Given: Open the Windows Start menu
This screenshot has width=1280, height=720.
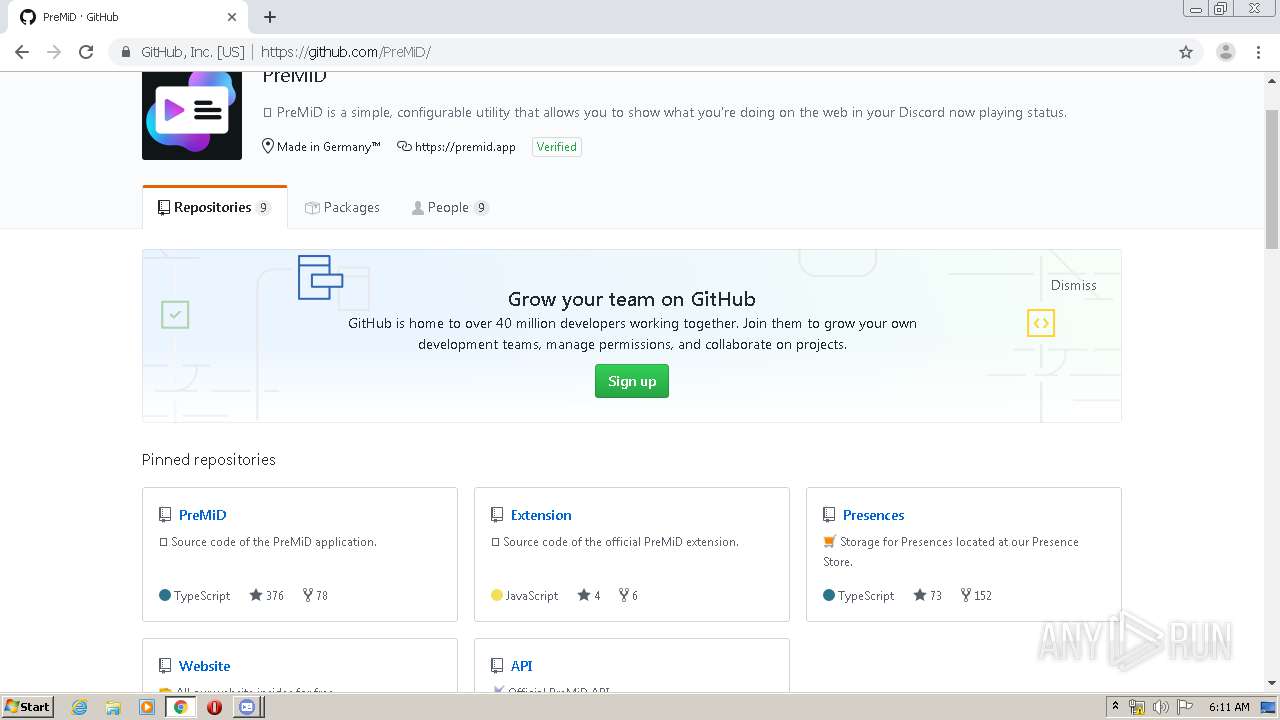Looking at the screenshot, I should click(27, 706).
